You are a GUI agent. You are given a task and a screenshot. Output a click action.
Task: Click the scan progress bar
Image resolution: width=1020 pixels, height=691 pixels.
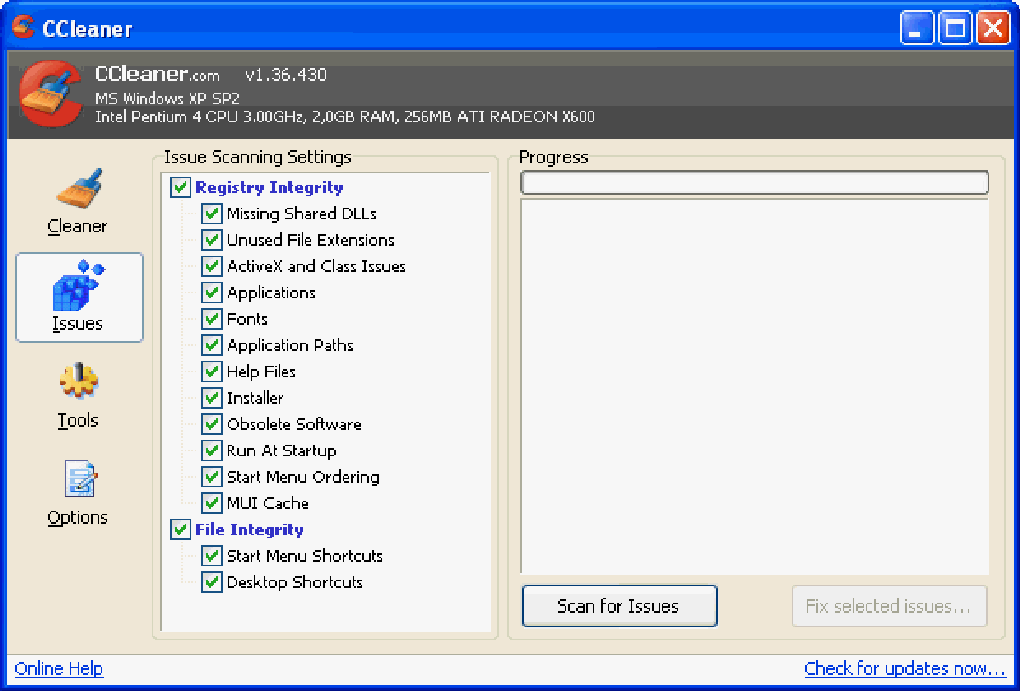pos(755,183)
